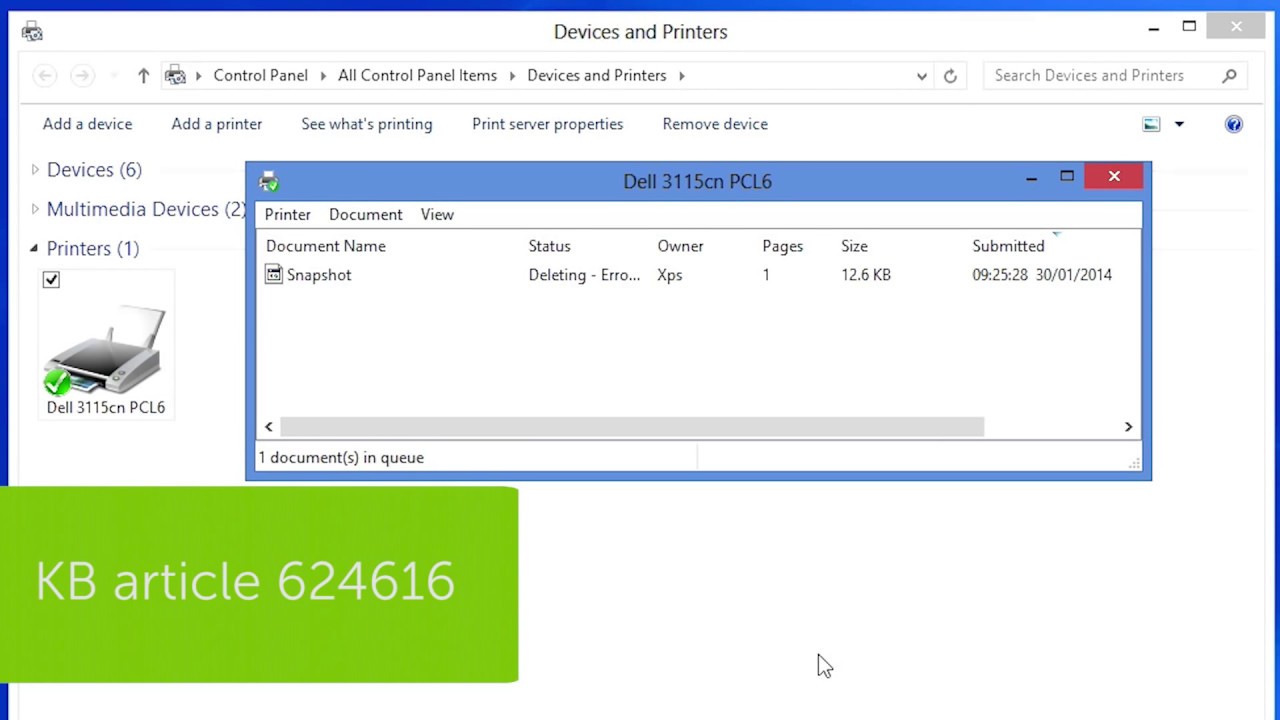The width and height of the screenshot is (1280, 720).
Task: Select the Snapshot document name
Action: pos(319,275)
